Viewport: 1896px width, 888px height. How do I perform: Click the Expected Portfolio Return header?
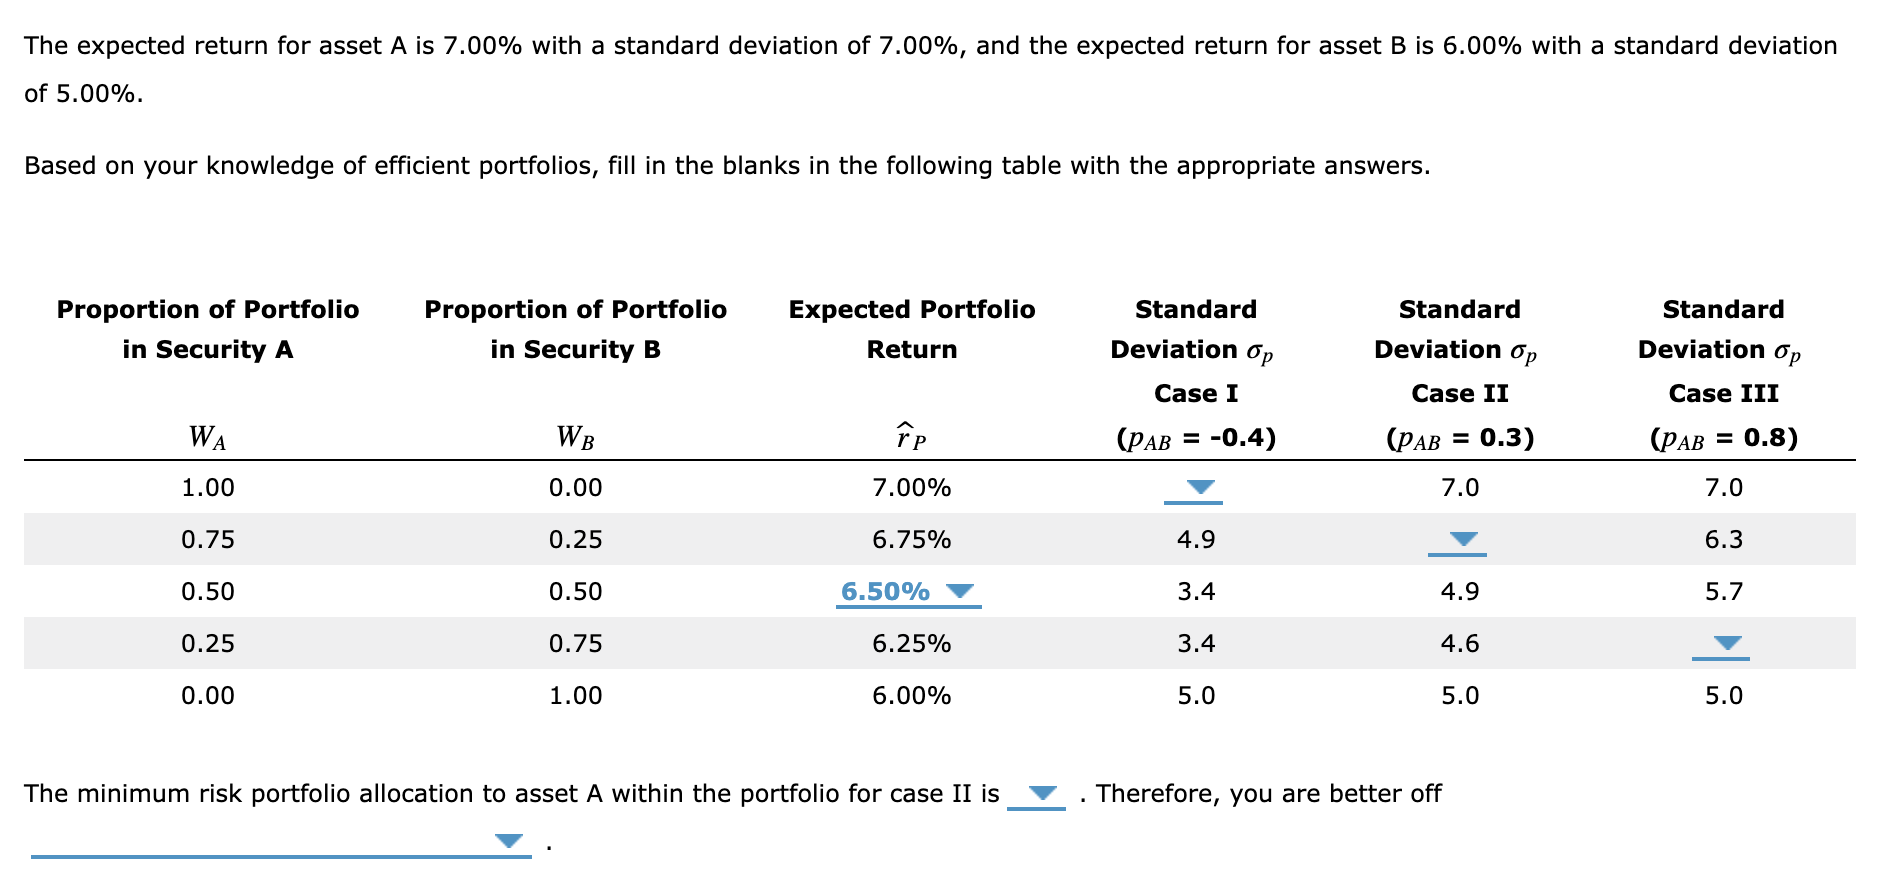tap(910, 329)
